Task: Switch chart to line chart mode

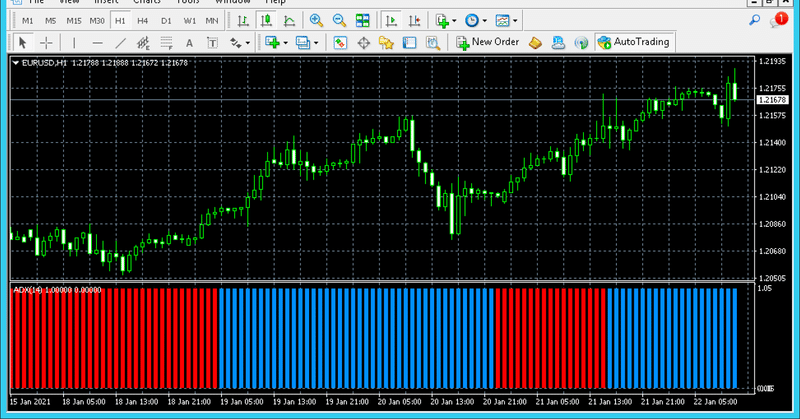Action: point(289,20)
